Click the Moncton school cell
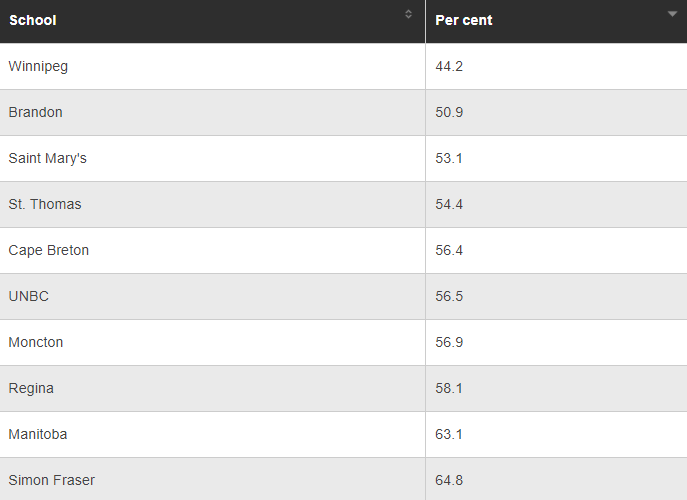 [35, 342]
